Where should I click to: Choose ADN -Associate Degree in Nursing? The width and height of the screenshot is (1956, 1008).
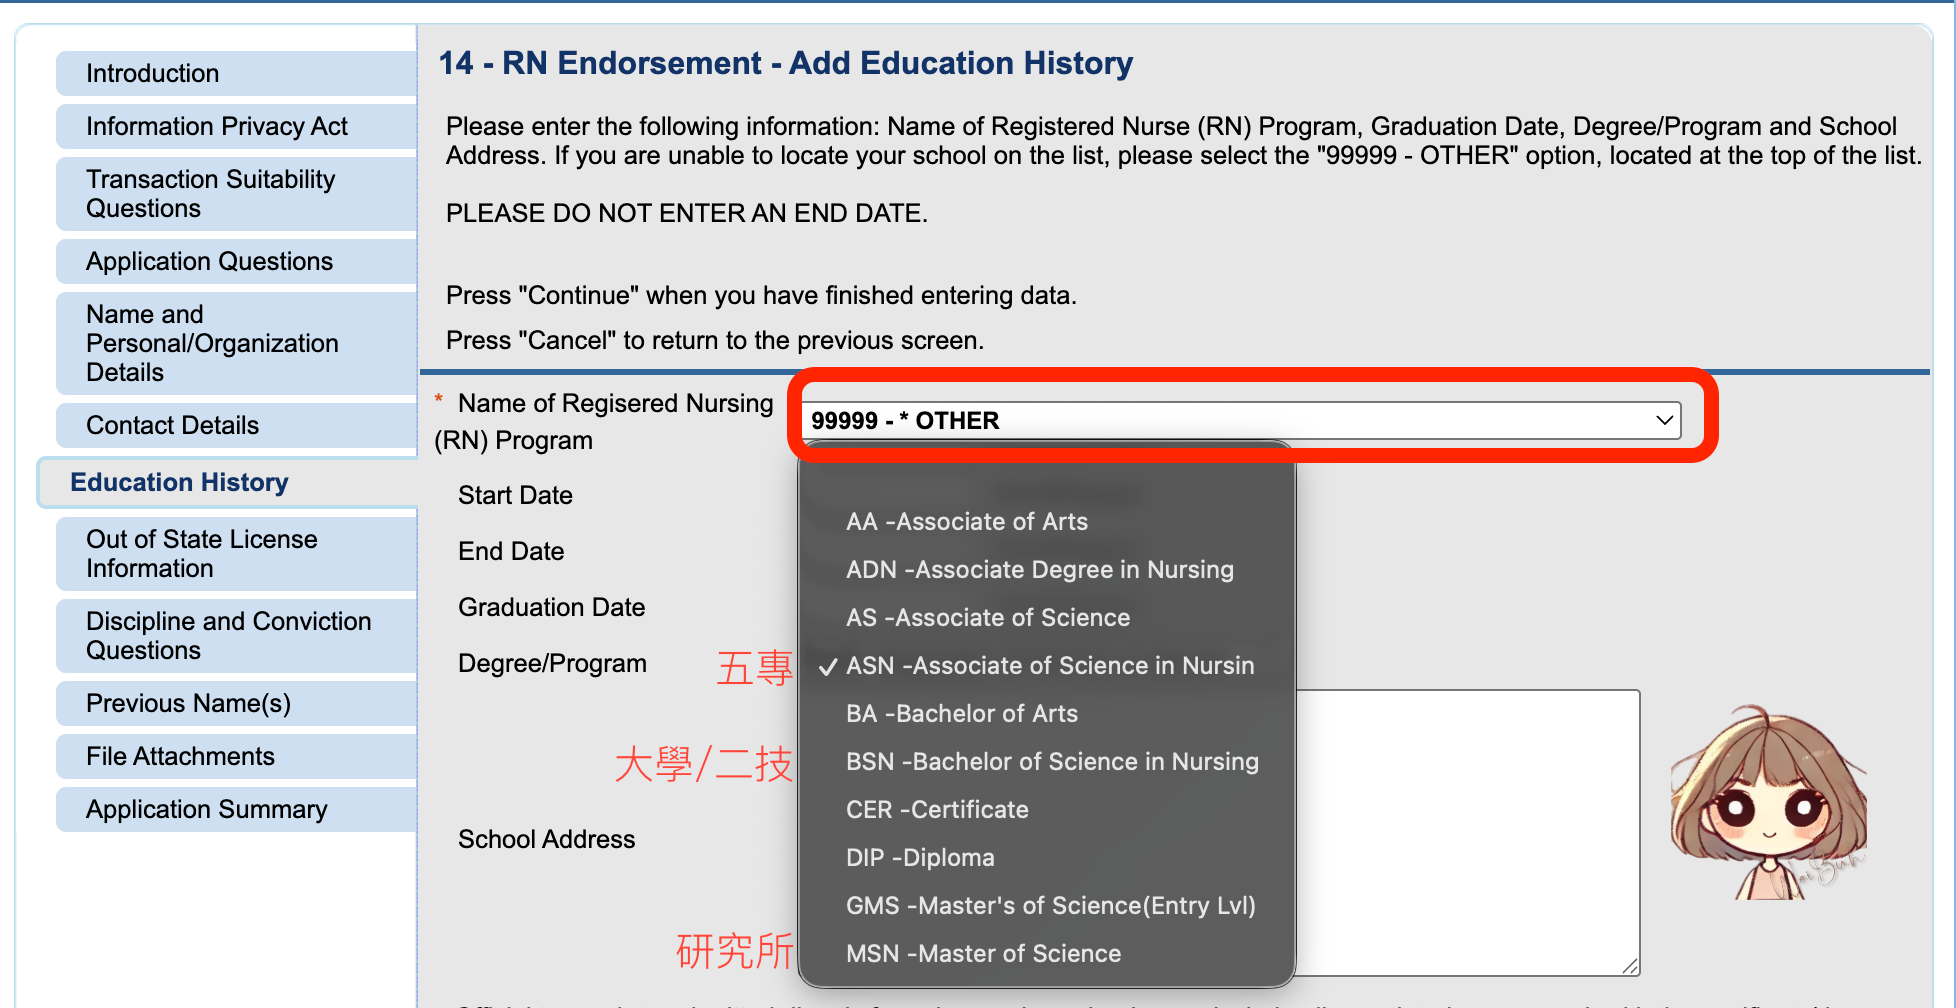click(x=1046, y=569)
